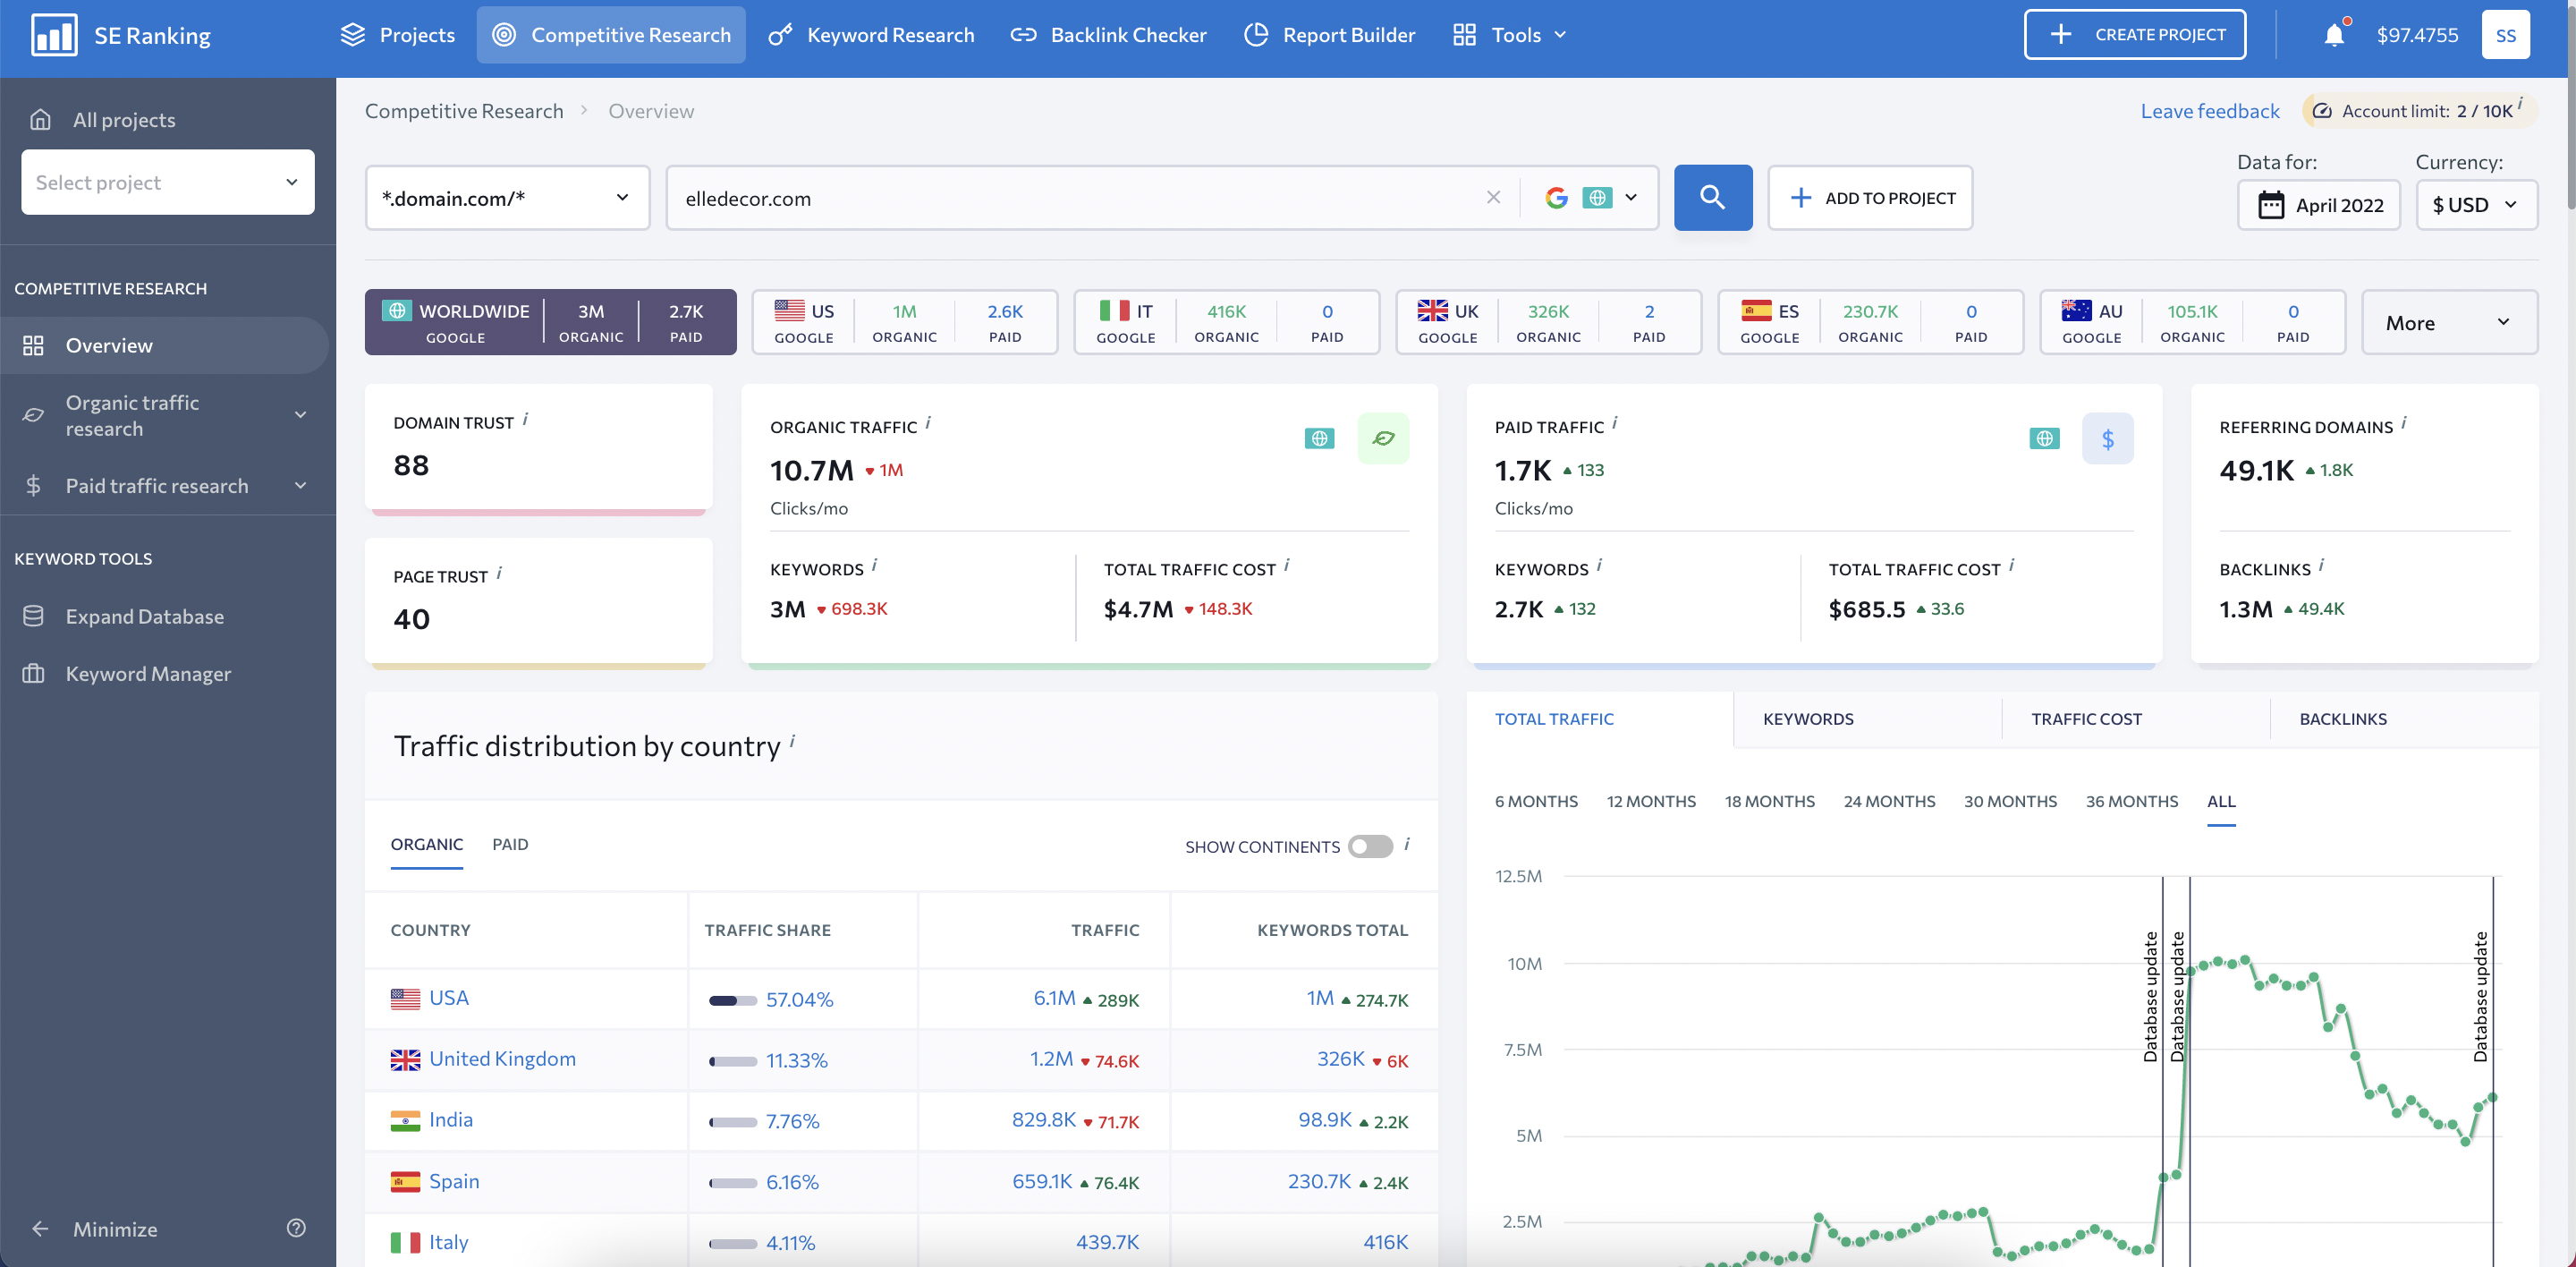Click the Organic Traffic info icon
Viewport: 2576px width, 1267px height.
[x=927, y=423]
